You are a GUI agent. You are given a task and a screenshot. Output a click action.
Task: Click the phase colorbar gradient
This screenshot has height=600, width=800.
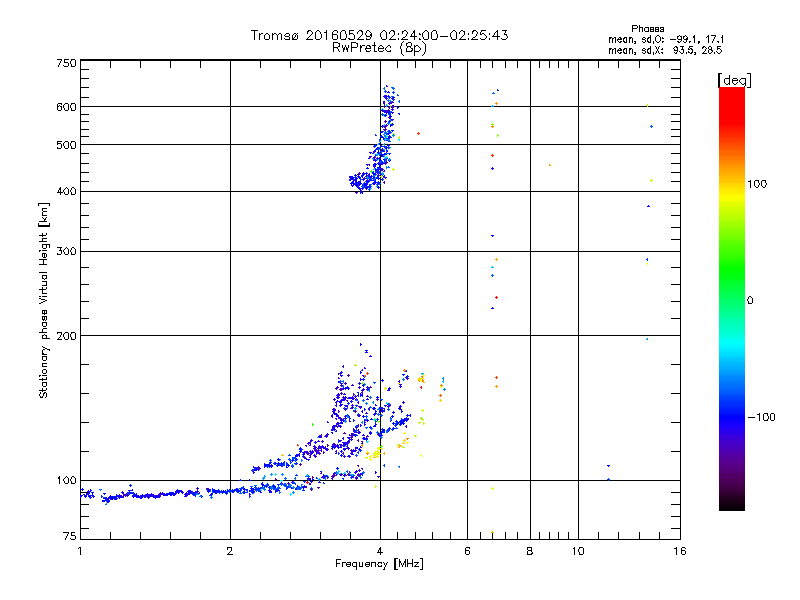732,298
